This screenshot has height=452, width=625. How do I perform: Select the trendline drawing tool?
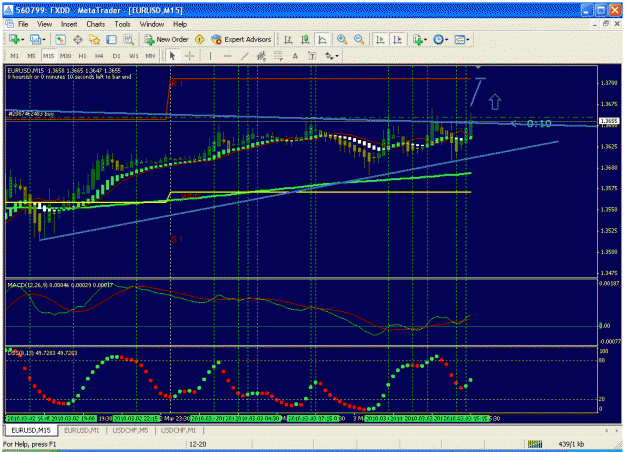(244, 56)
